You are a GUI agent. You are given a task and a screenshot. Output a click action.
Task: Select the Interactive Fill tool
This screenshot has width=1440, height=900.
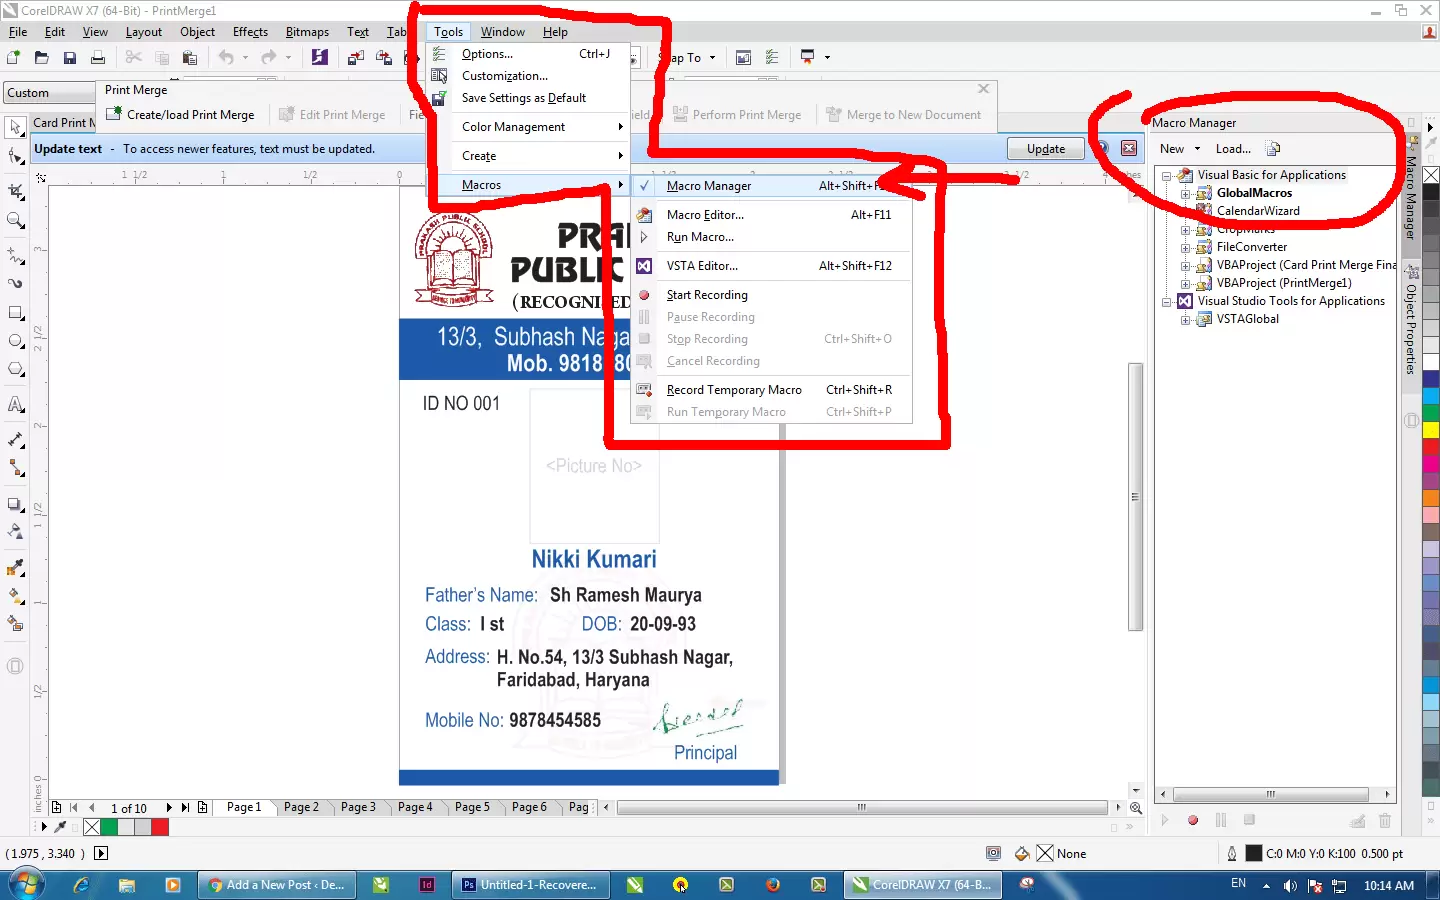(16, 596)
